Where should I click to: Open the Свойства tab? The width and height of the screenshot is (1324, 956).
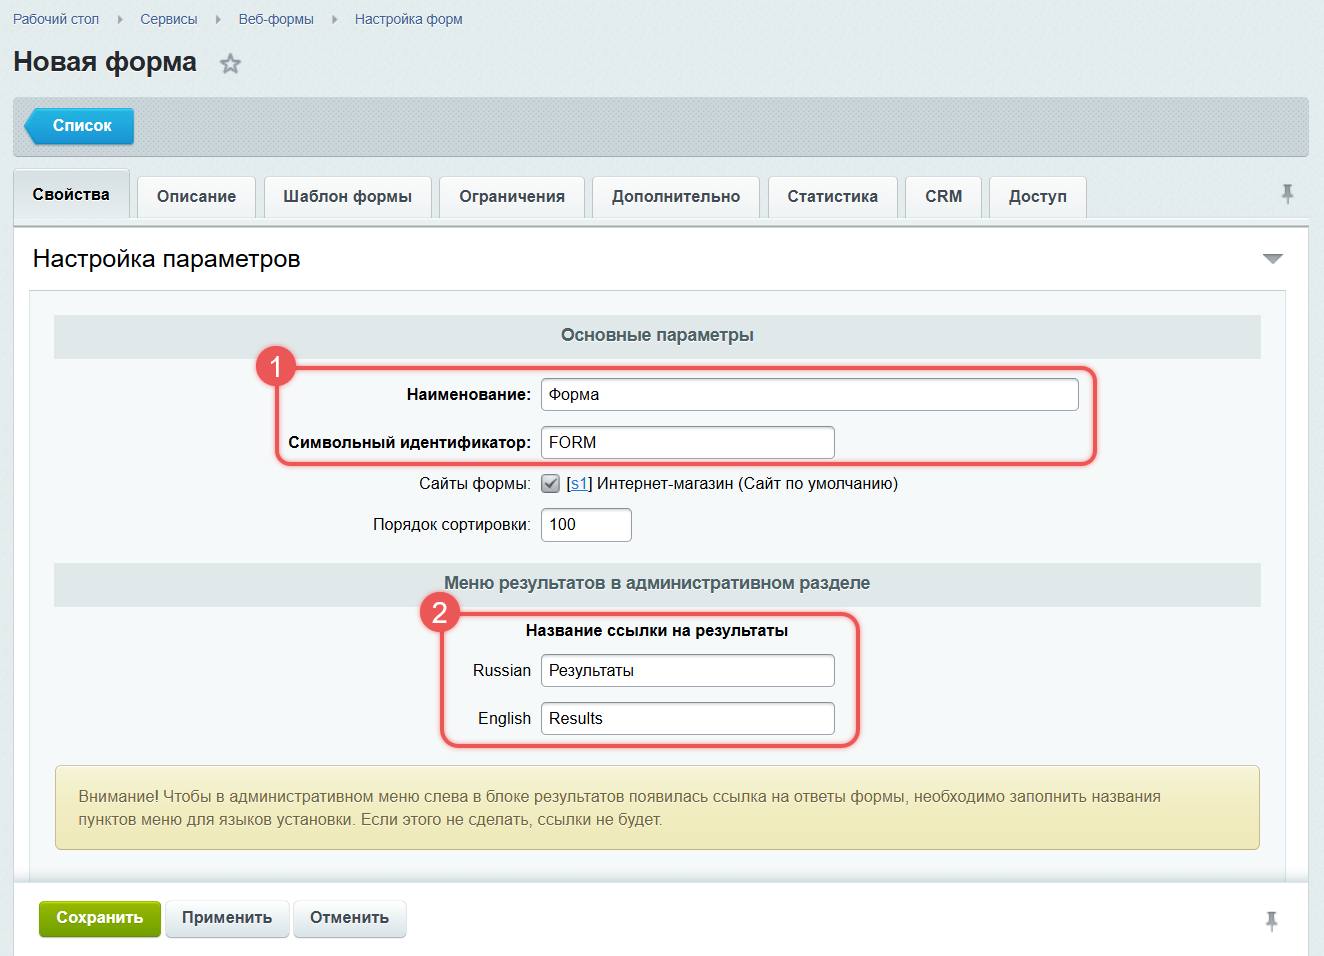click(71, 194)
